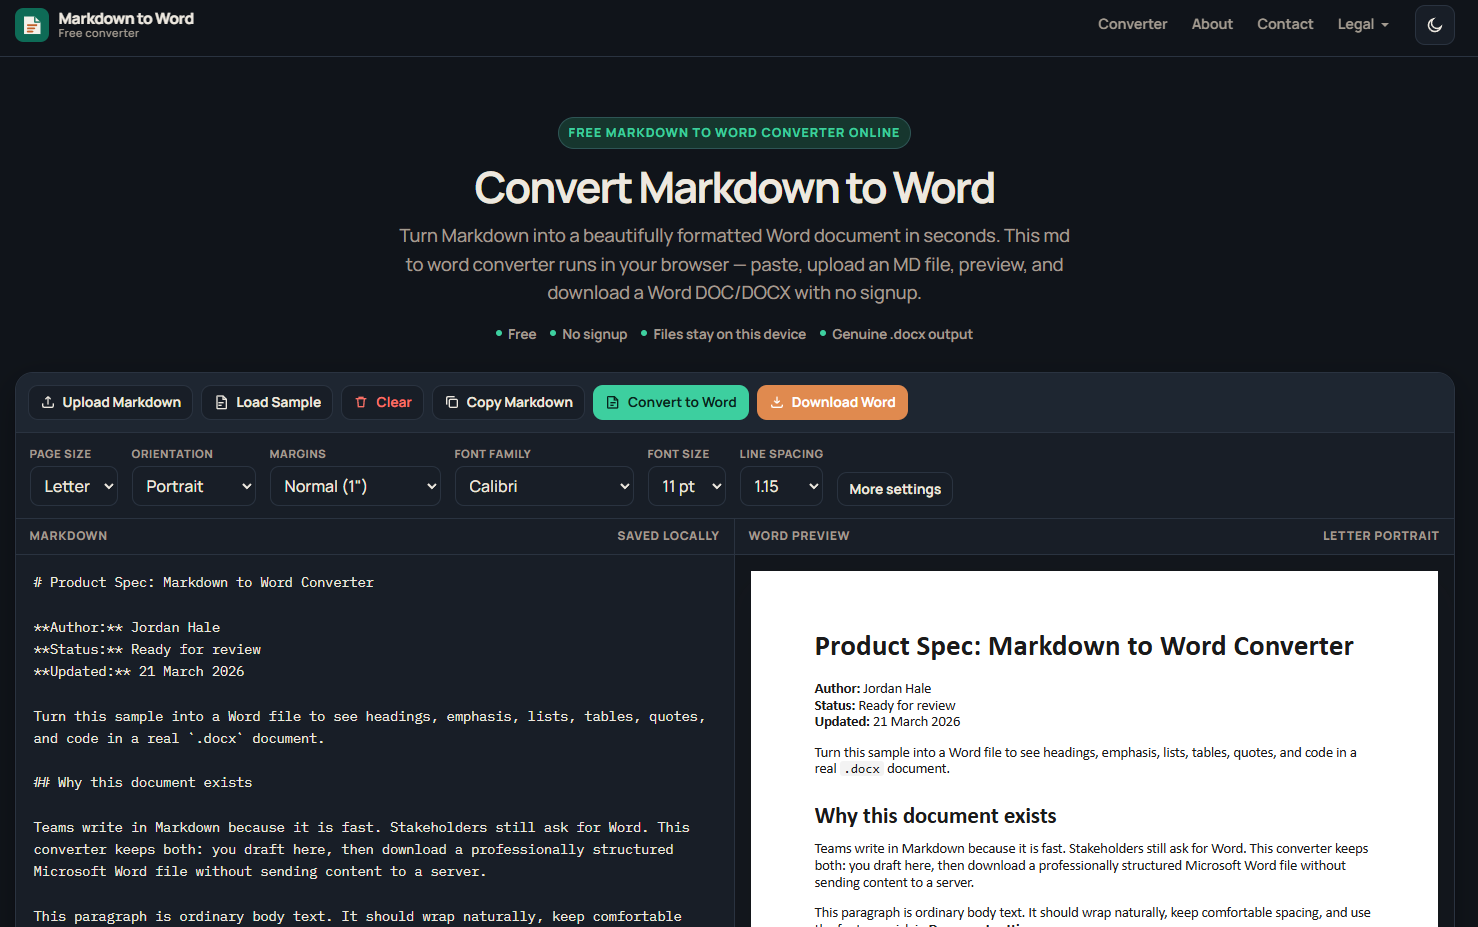Click the 'Files stay on this device' text
This screenshot has width=1478, height=927.
tap(729, 334)
